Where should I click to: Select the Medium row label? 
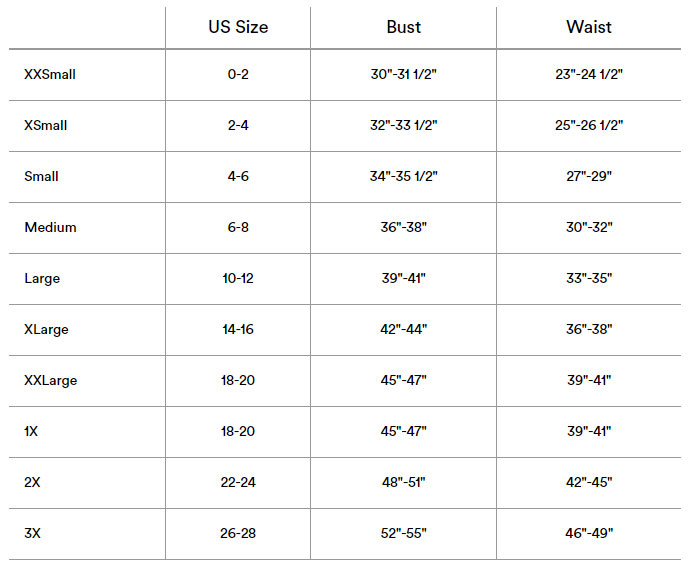pyautogui.click(x=50, y=227)
